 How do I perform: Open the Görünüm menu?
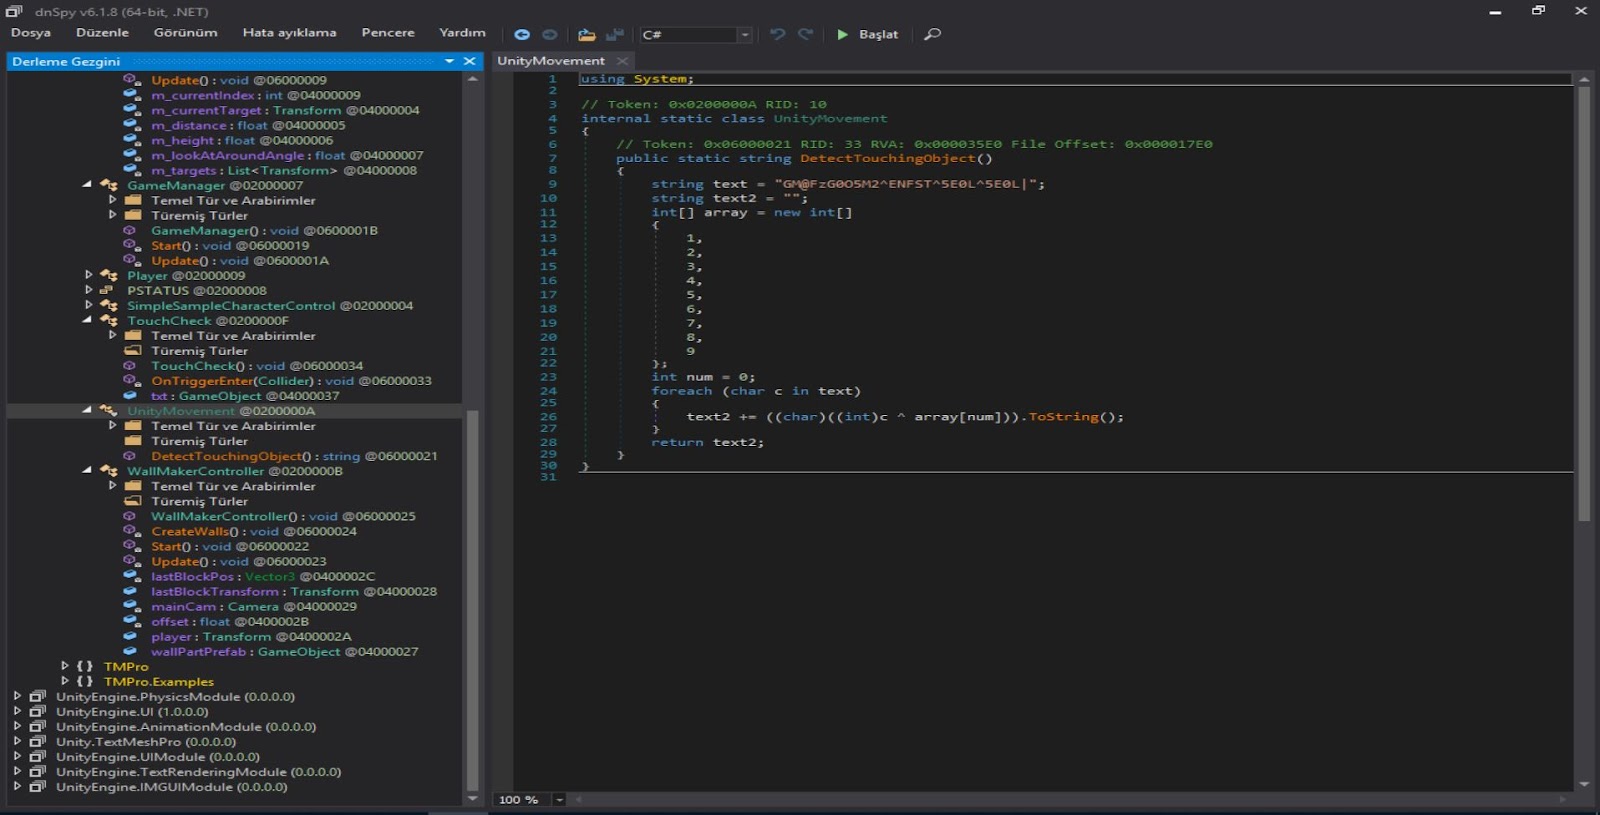pyautogui.click(x=185, y=33)
